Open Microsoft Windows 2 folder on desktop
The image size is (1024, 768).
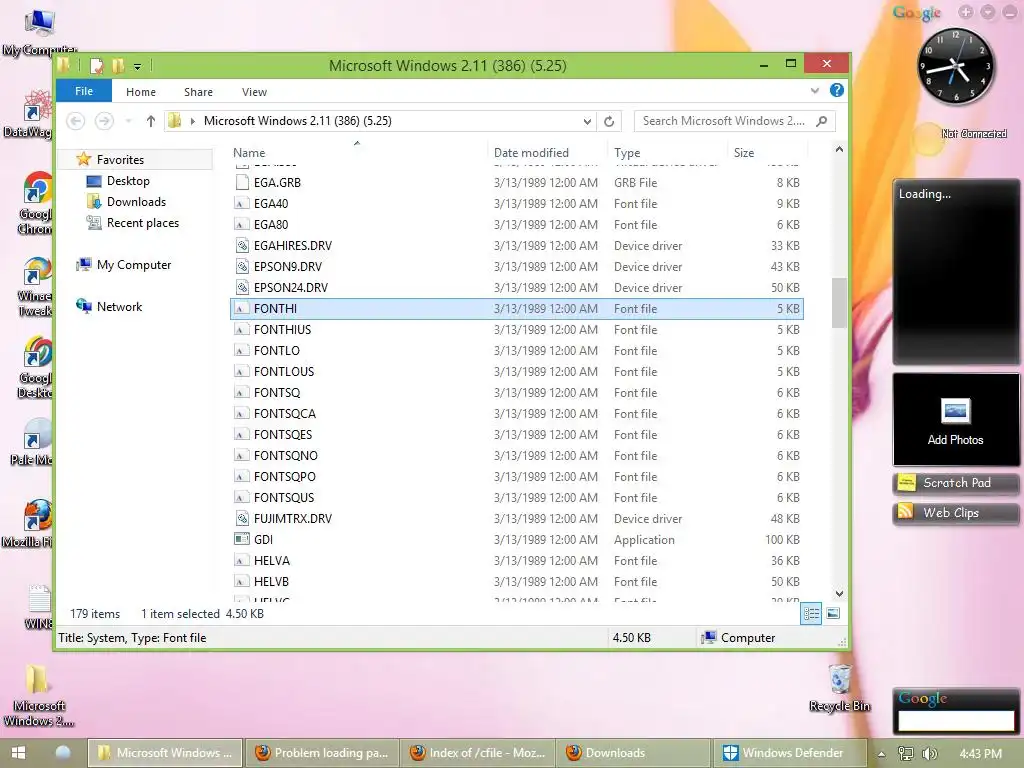[x=39, y=696]
